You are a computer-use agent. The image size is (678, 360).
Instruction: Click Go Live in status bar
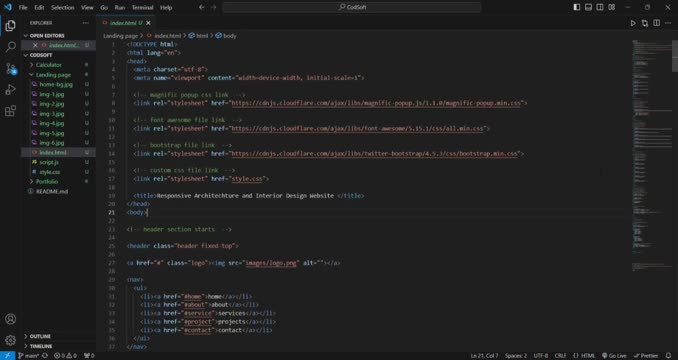coord(614,356)
